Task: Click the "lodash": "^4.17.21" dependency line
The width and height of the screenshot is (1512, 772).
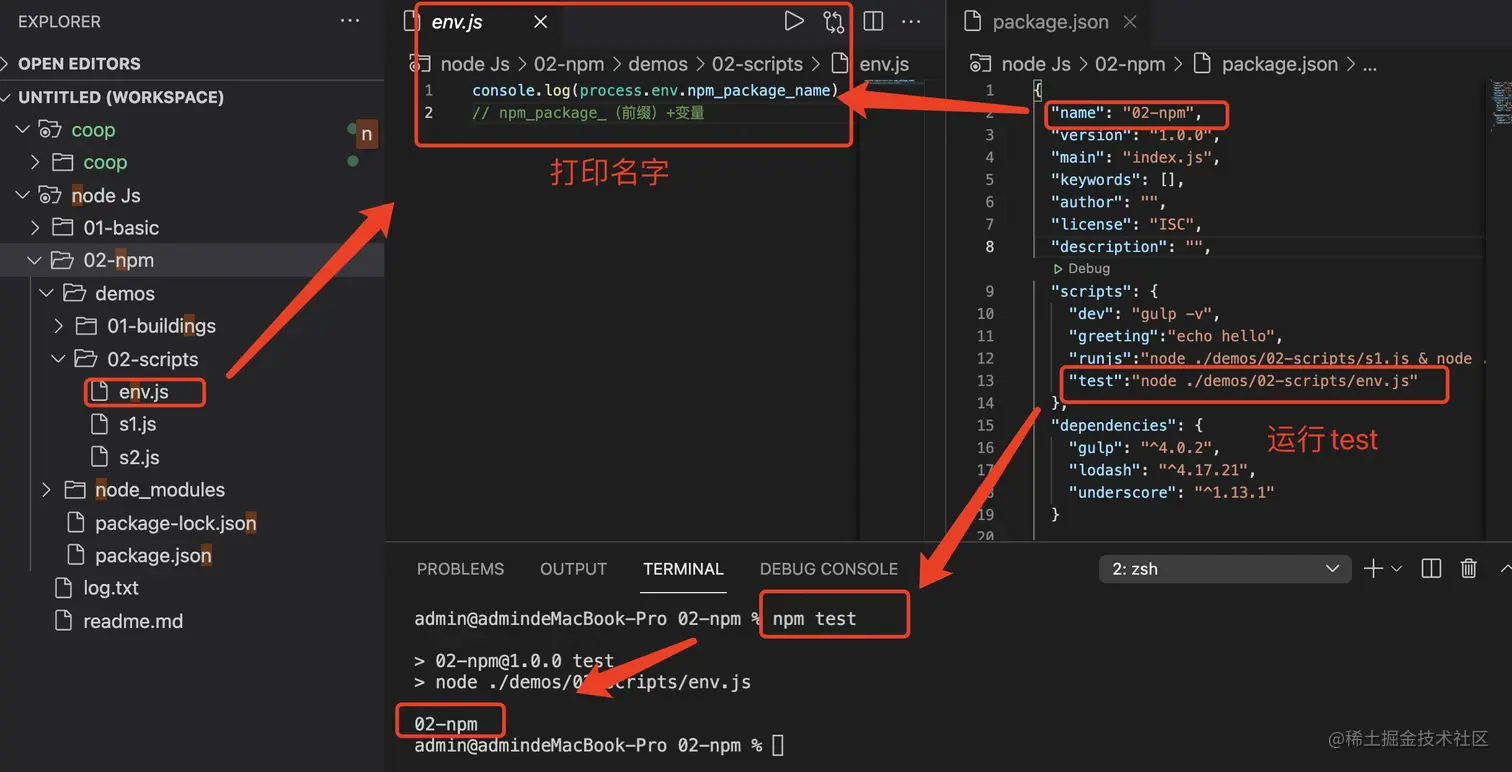Action: [1161, 469]
